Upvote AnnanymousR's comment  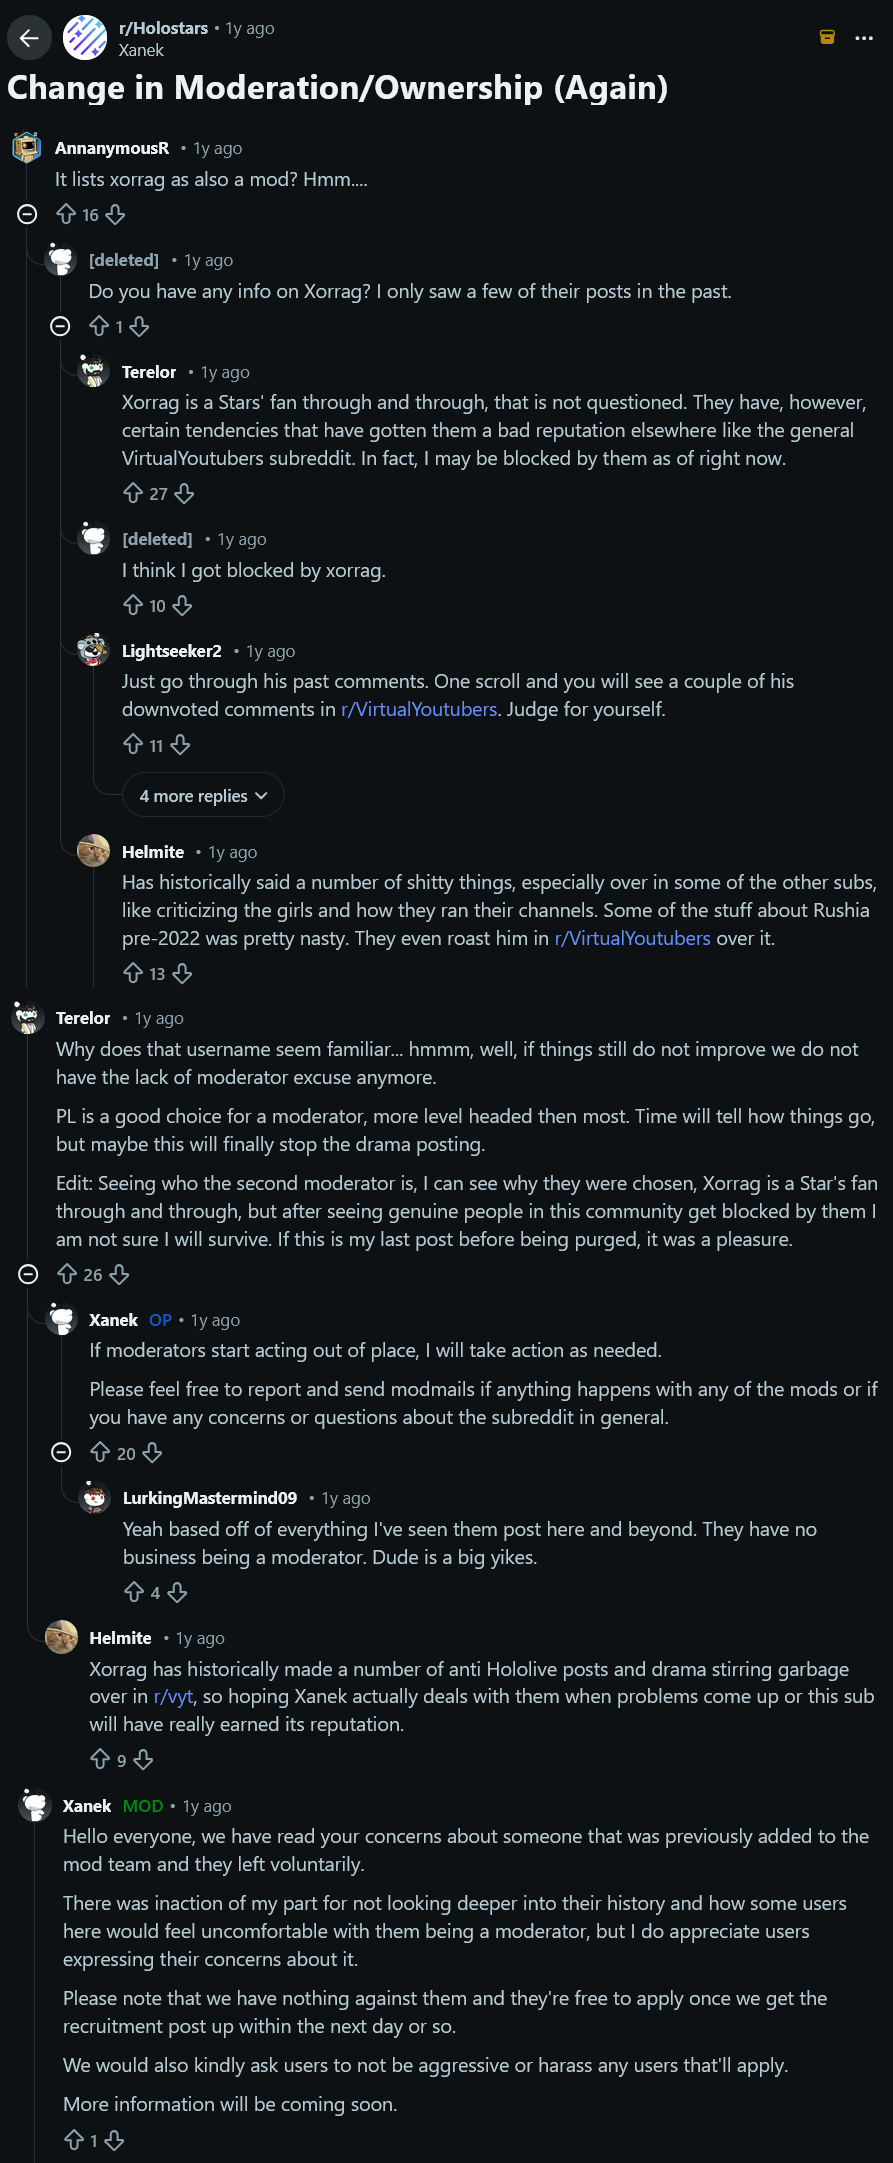coord(66,214)
